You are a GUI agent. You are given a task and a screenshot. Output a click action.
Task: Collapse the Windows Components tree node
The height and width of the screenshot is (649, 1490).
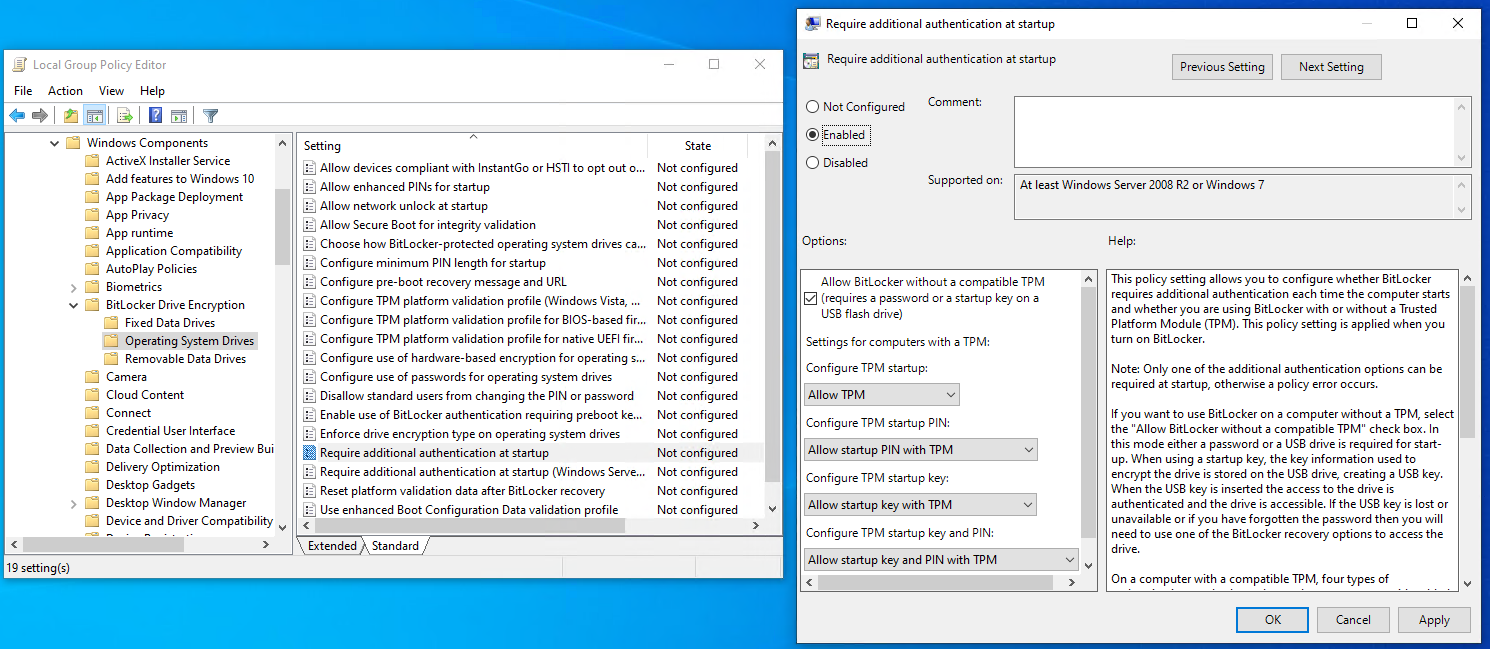pos(54,143)
